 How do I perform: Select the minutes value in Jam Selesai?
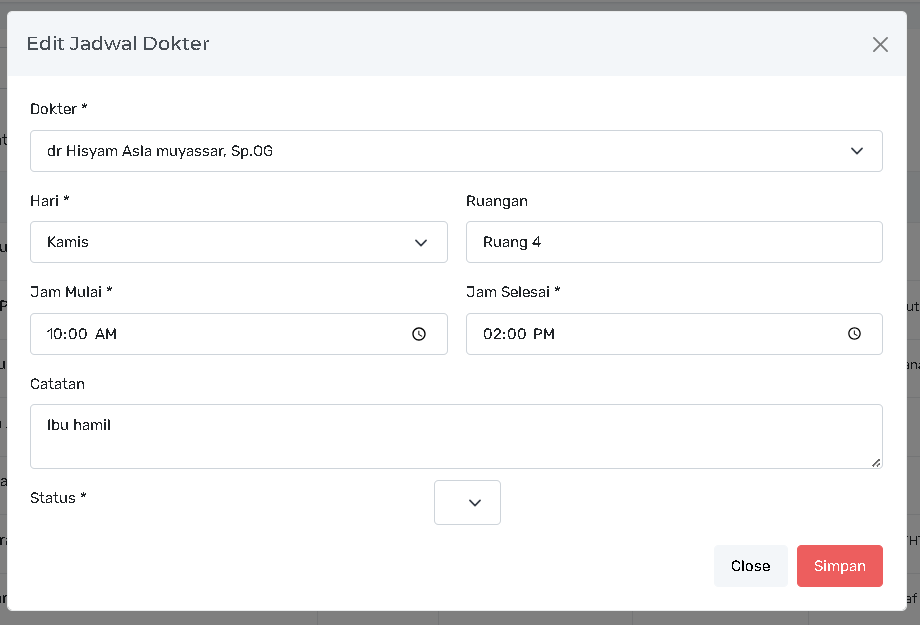click(516, 334)
